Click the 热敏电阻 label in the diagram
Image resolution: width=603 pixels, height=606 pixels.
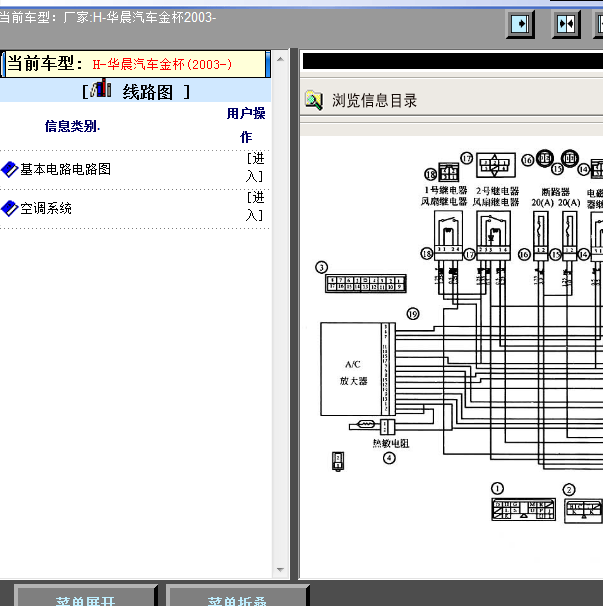point(391,443)
